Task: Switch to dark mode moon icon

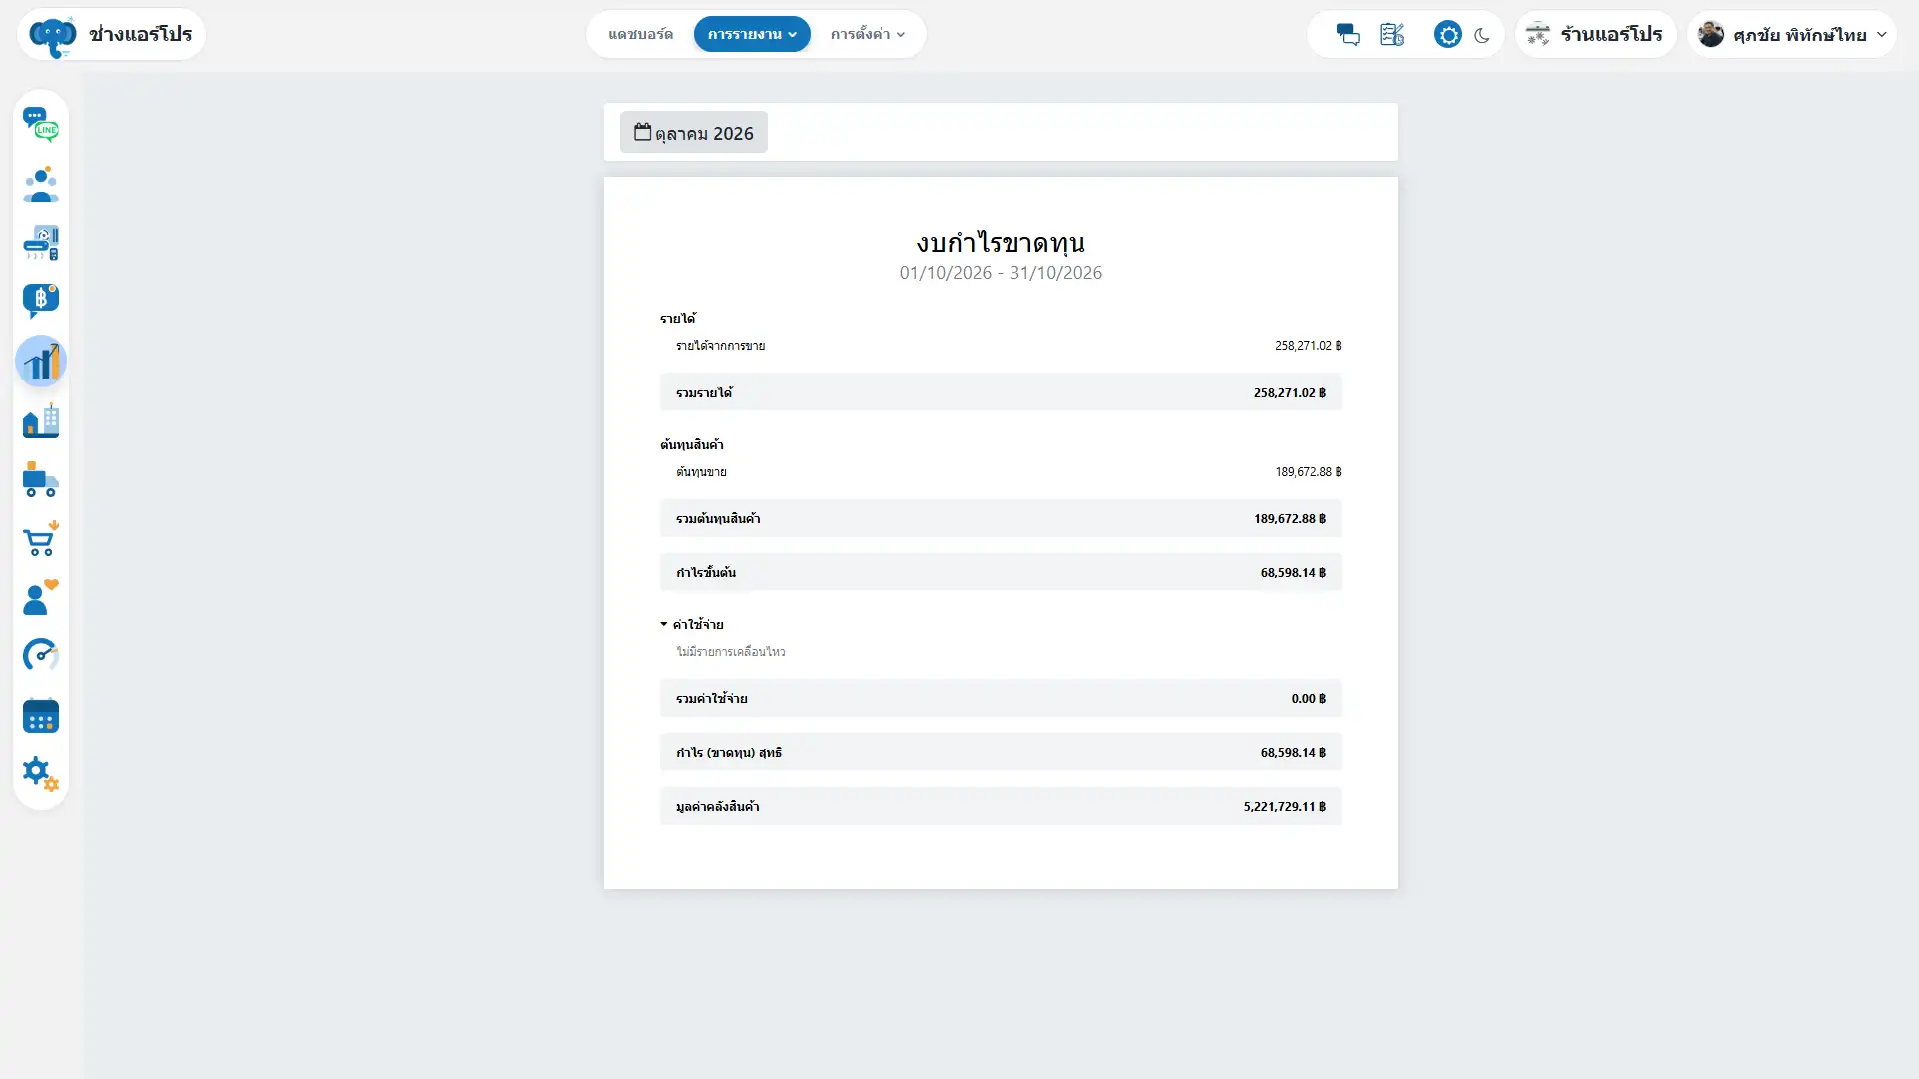Action: tap(1482, 35)
